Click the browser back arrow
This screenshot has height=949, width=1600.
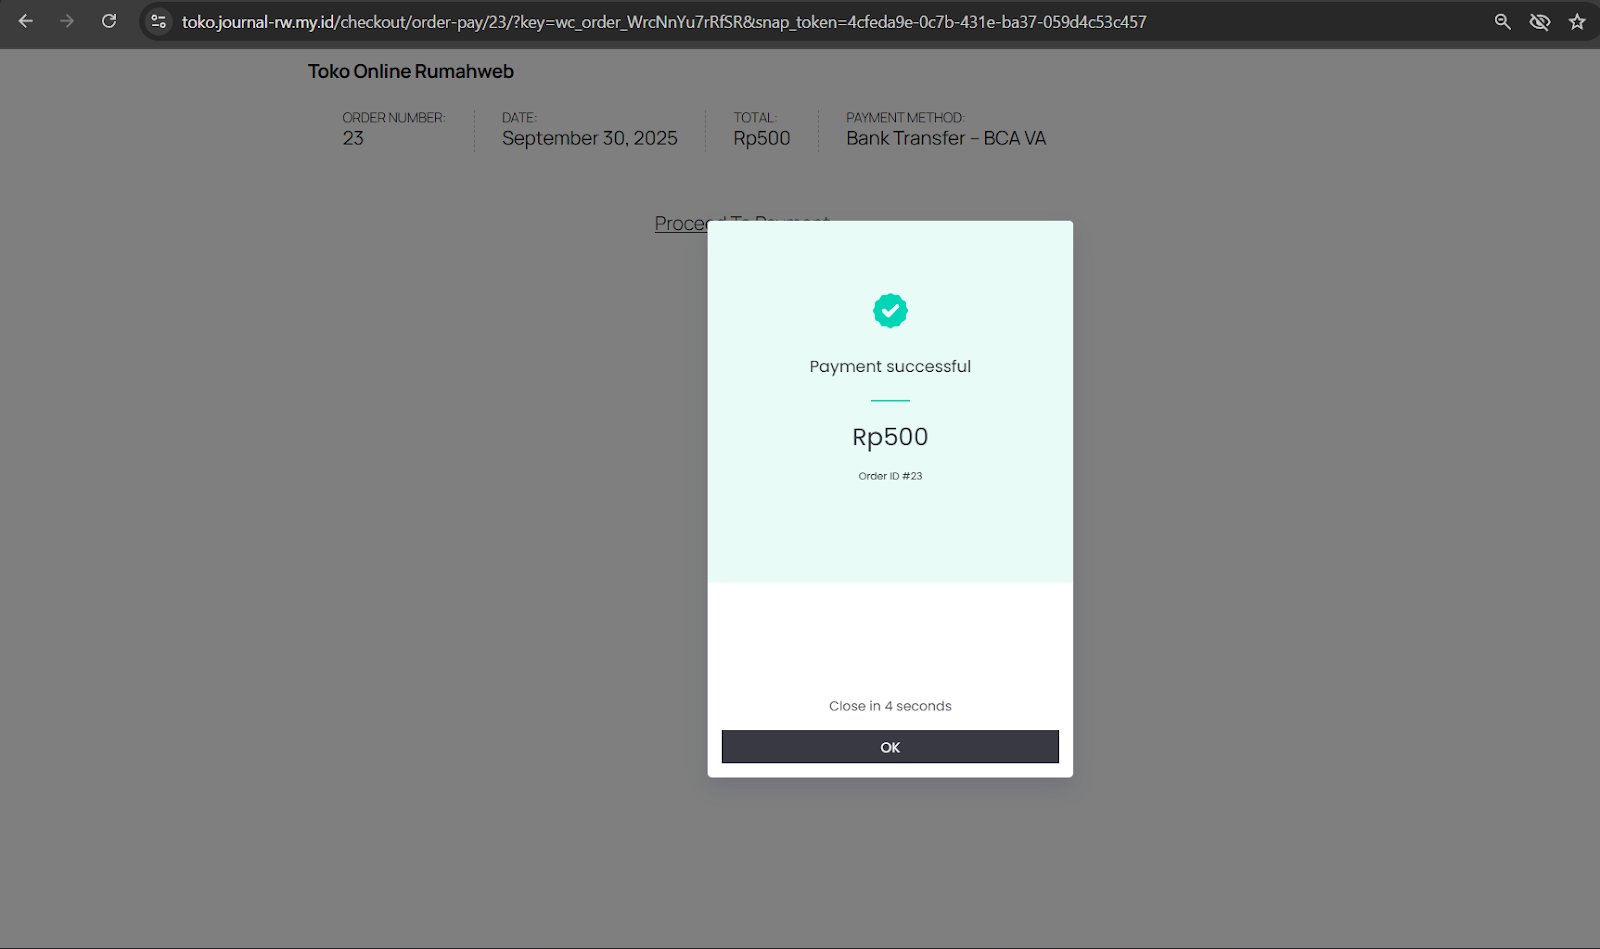(26, 21)
